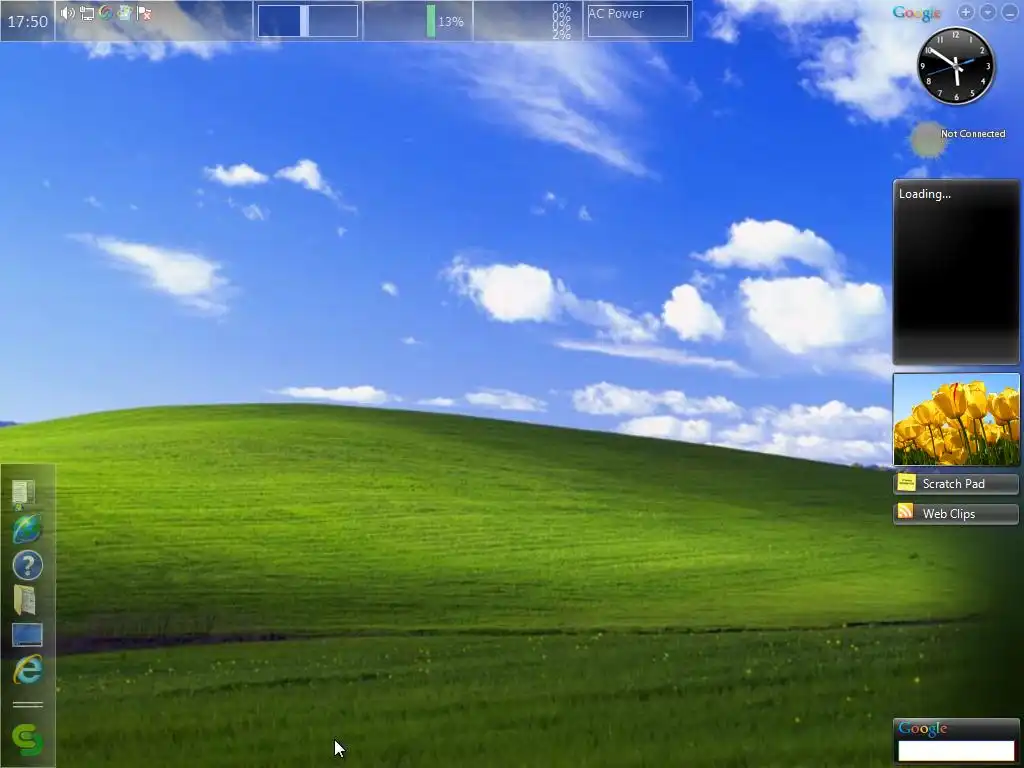1024x768 pixels.
Task: Click the Google search input box
Action: [956, 750]
